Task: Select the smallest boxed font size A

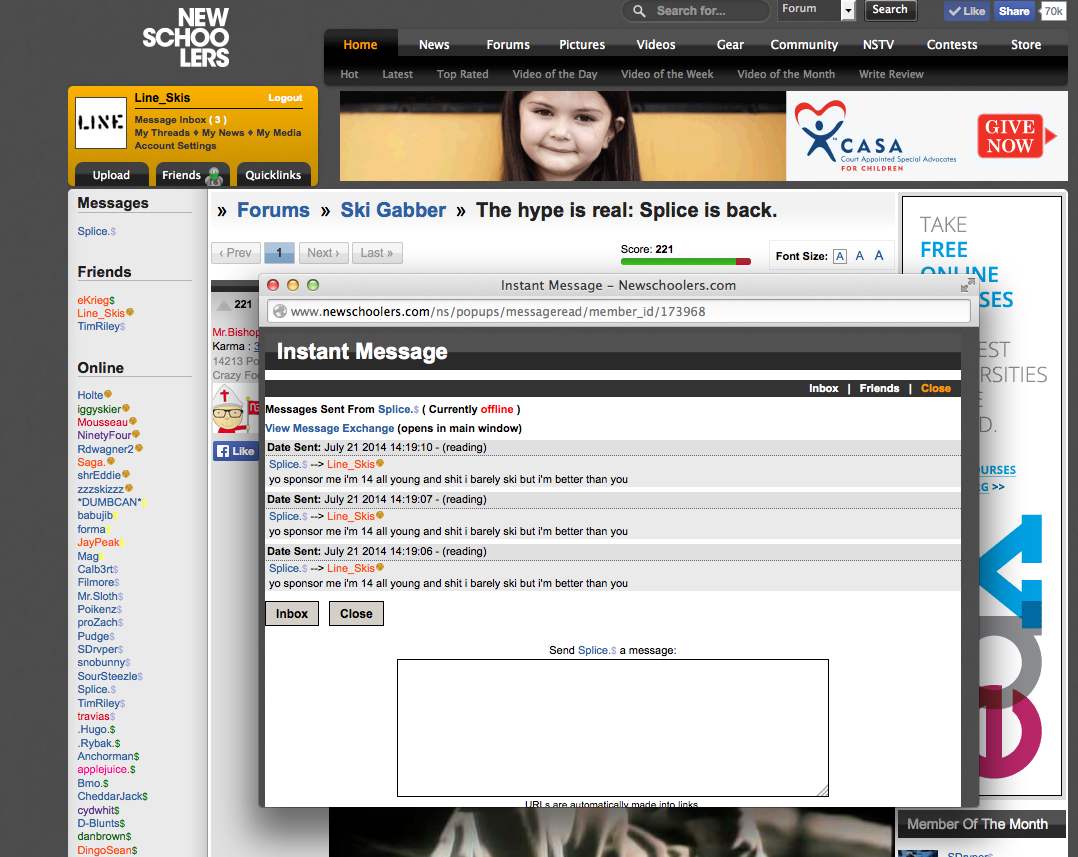Action: point(839,256)
